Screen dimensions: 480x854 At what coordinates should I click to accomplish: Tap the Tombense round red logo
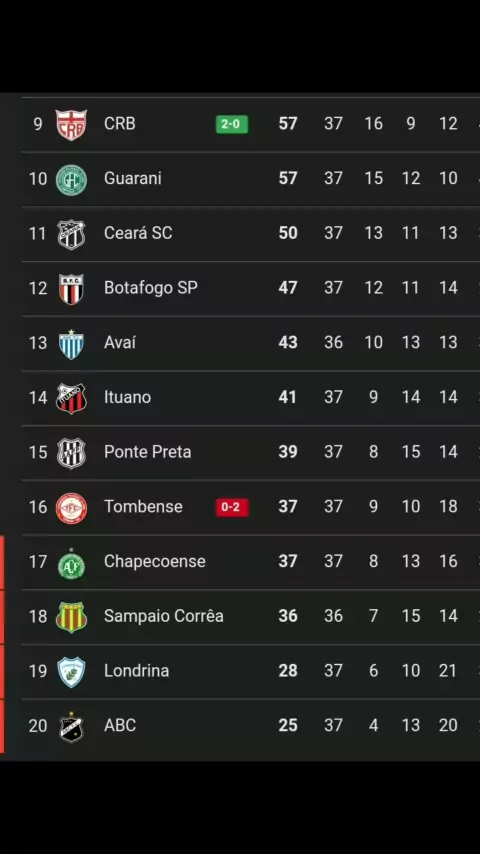[x=71, y=508]
